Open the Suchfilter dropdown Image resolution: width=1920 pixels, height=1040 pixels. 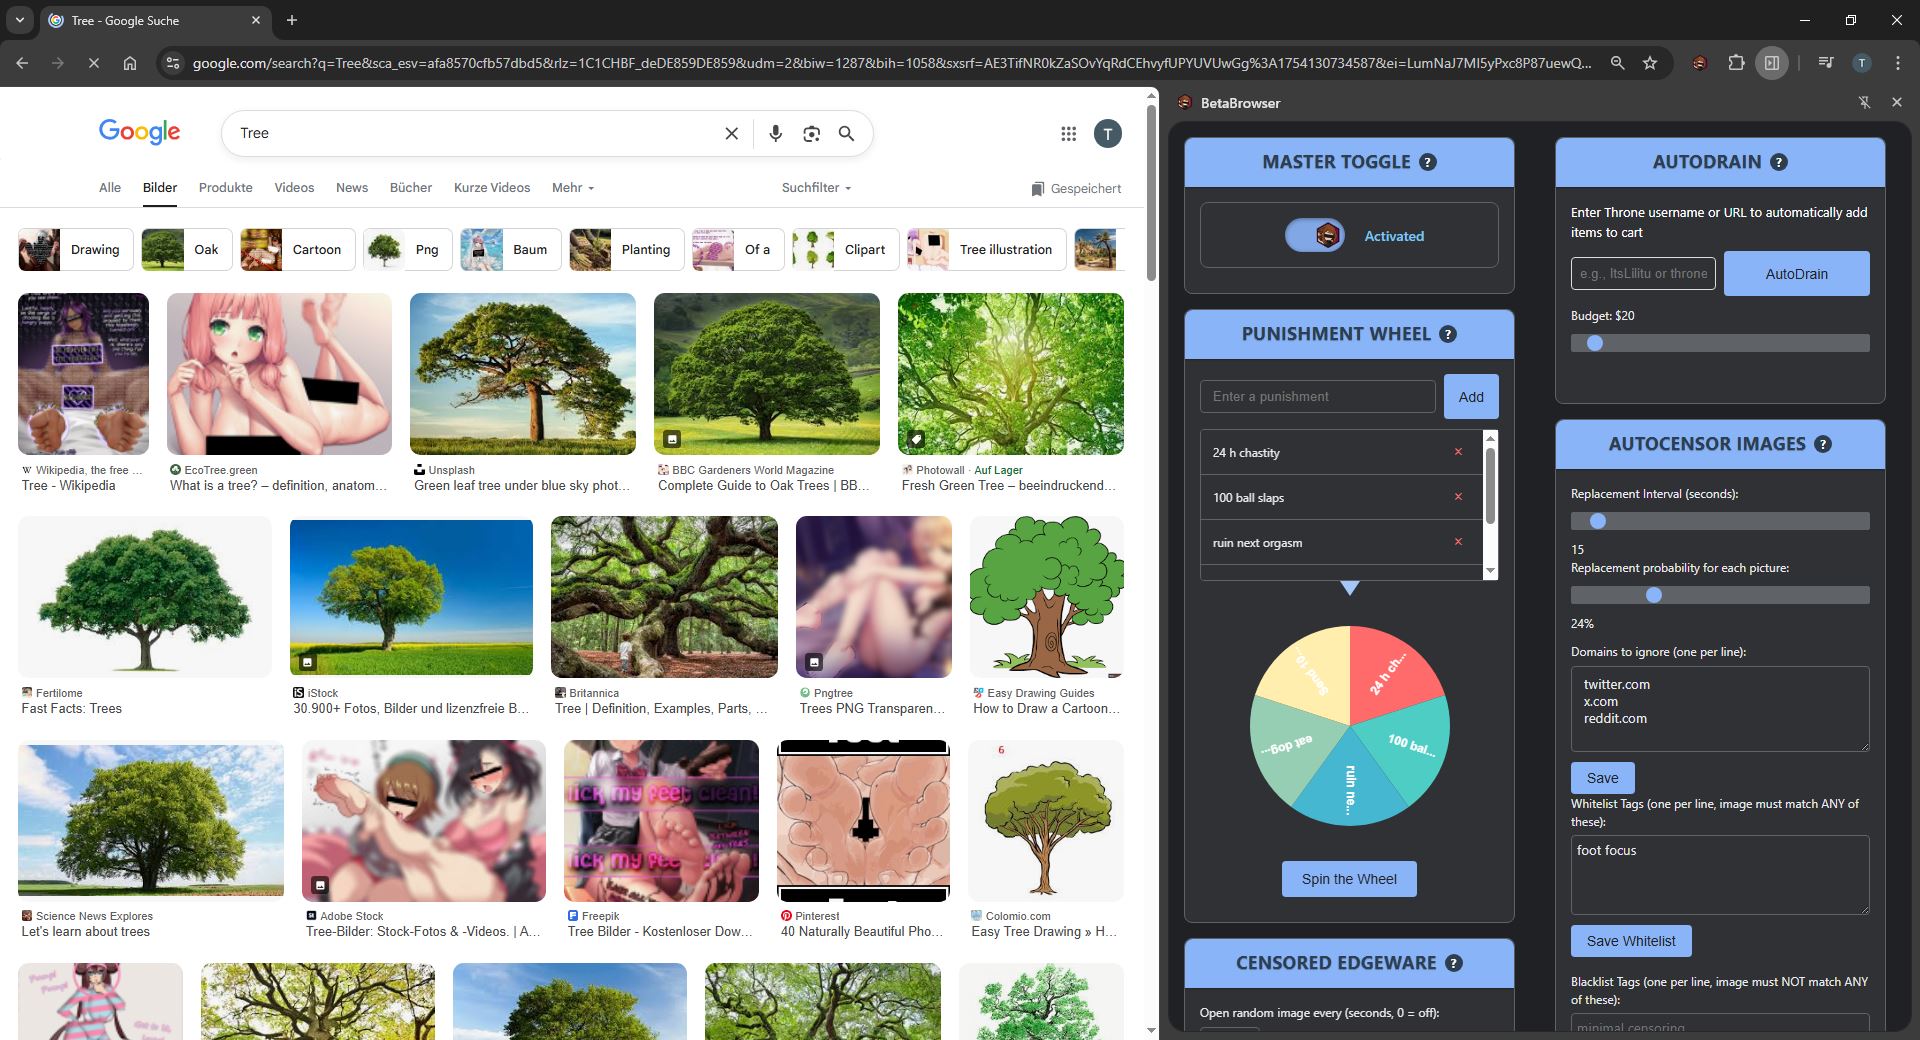(816, 187)
